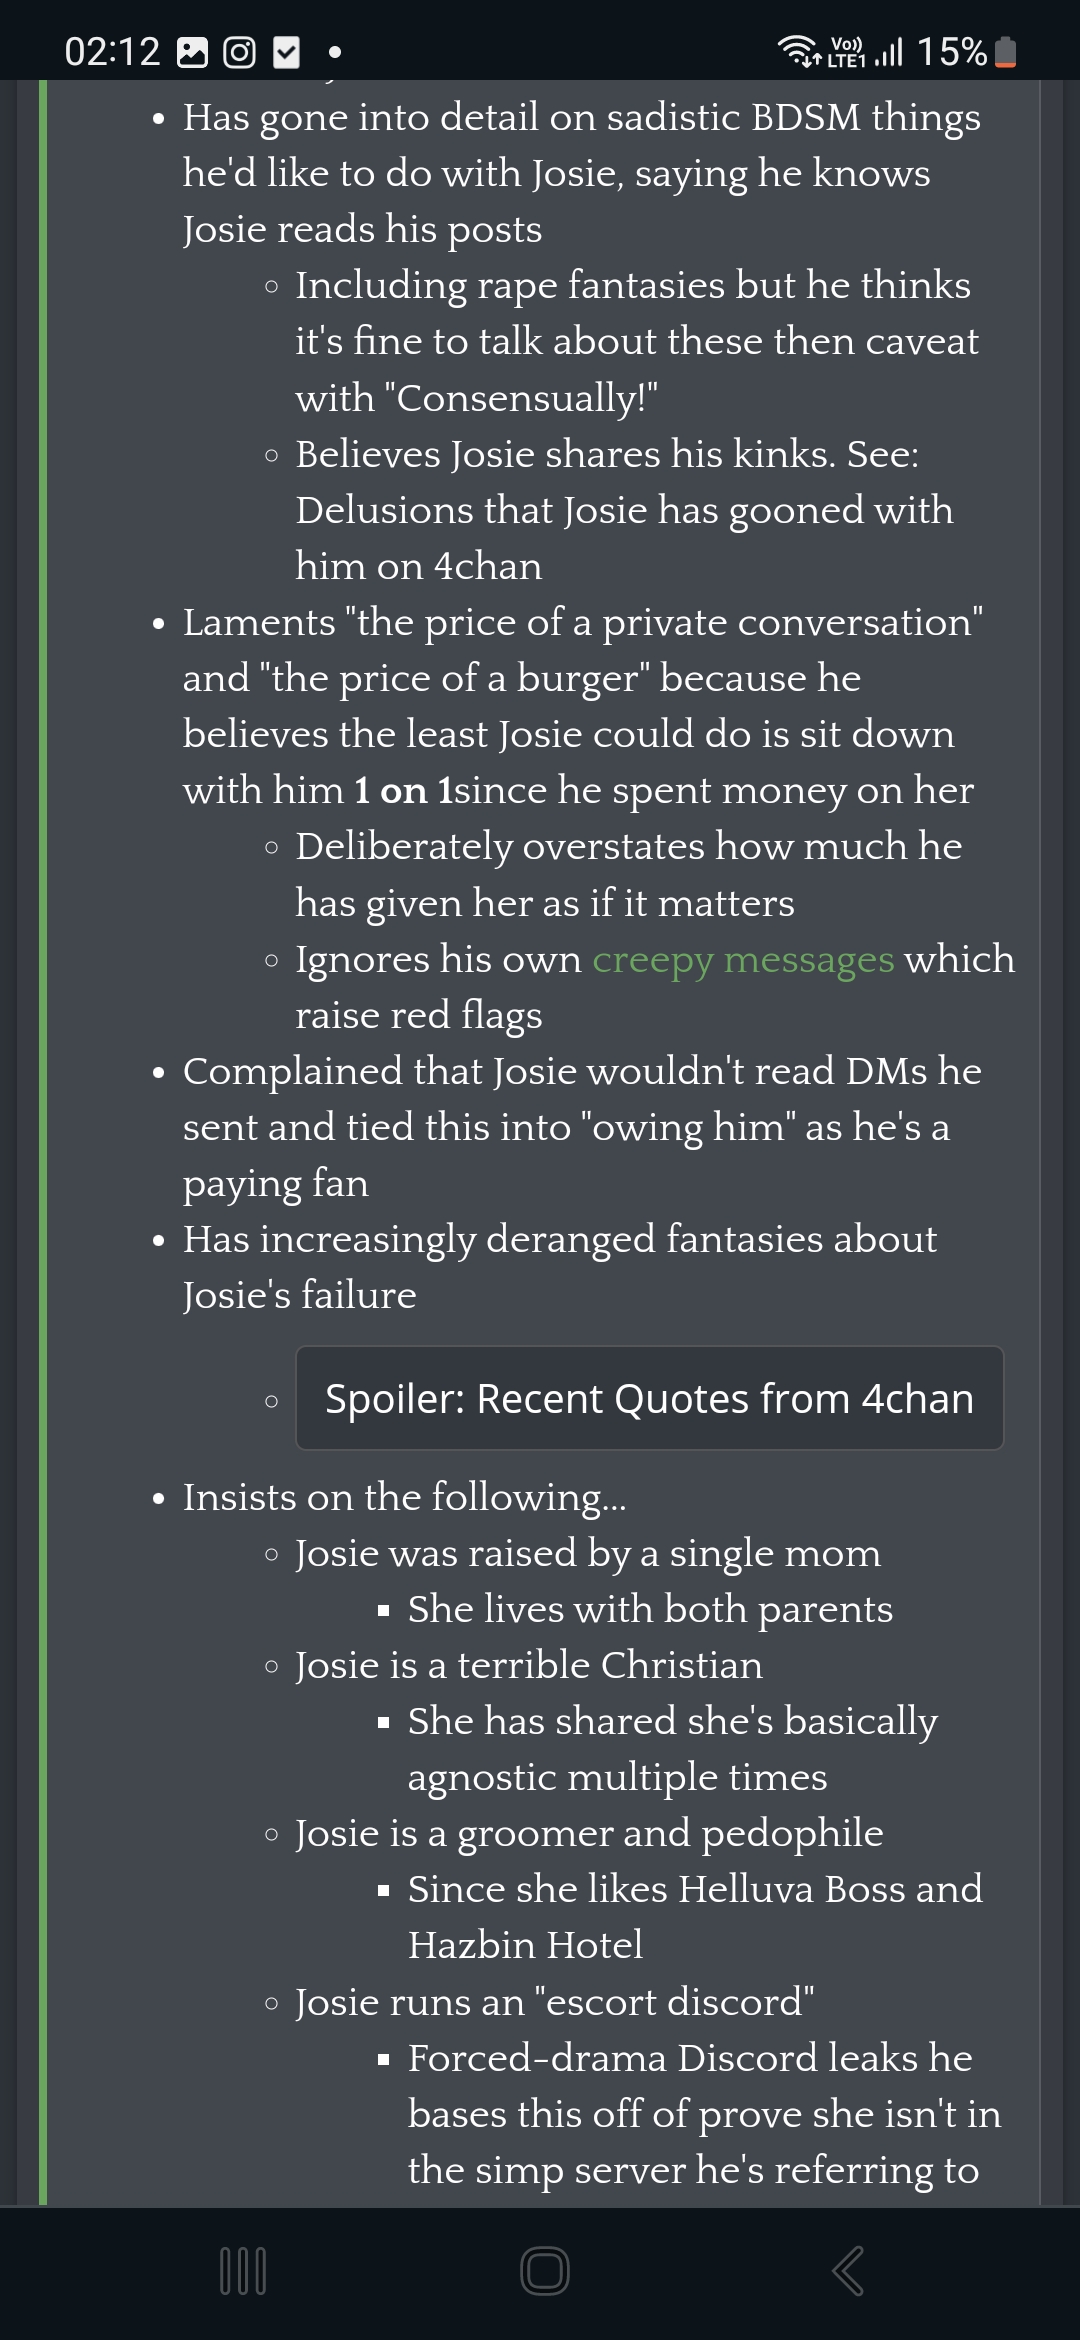Tap the bold '1 on 1' text
The width and height of the screenshot is (1080, 2340).
pyautogui.click(x=404, y=791)
